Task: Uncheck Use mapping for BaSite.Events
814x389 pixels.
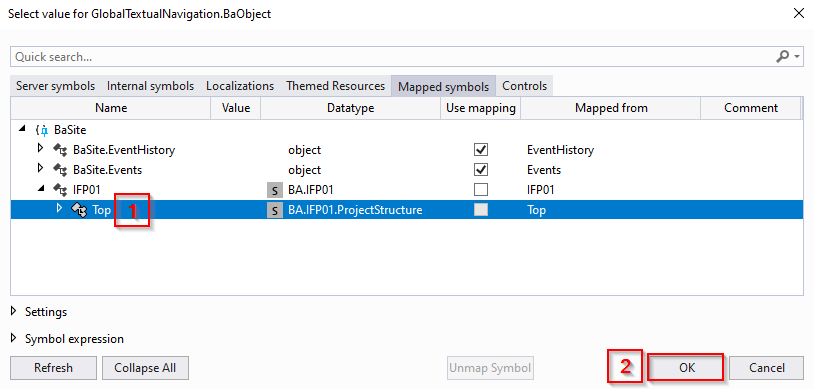Action: click(x=481, y=169)
